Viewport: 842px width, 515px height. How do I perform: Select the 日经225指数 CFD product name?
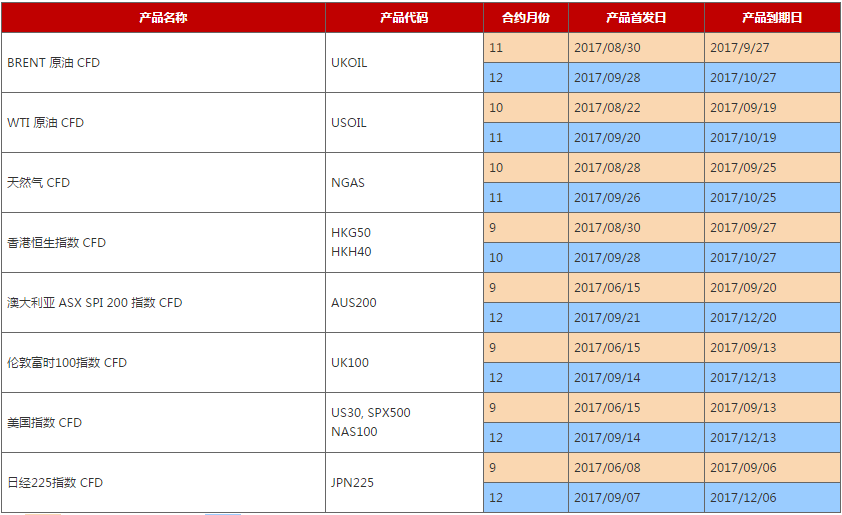[x=55, y=483]
